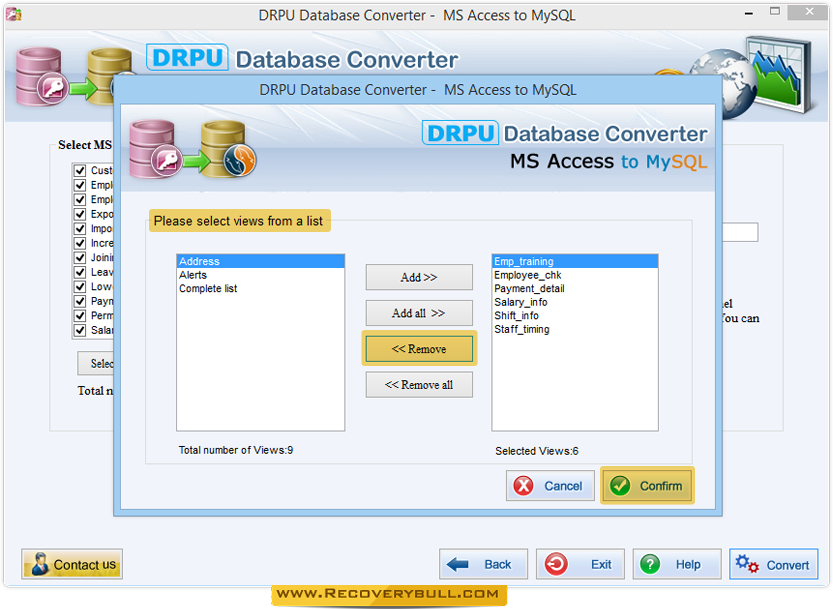
Task: Click the Contact us button
Action: pos(72,564)
